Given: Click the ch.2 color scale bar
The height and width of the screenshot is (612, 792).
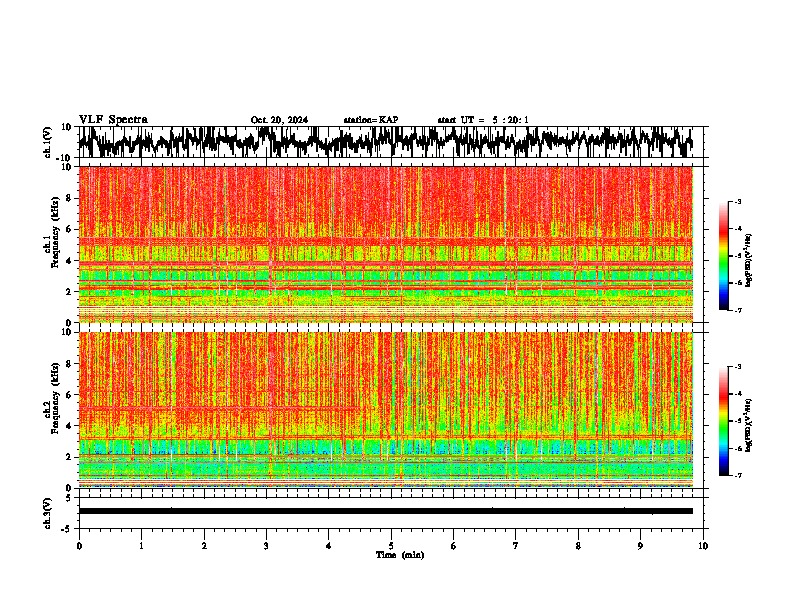Looking at the screenshot, I should point(723,421).
